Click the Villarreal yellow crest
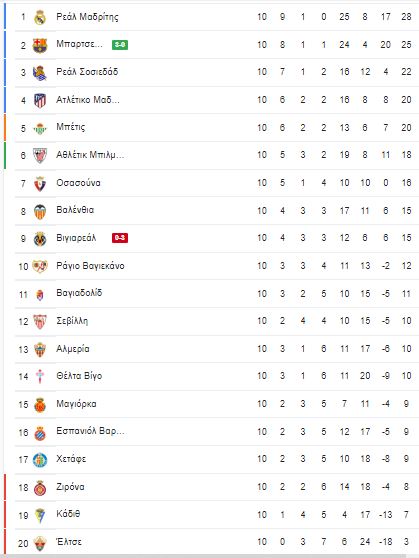The width and height of the screenshot is (419, 558). tap(40, 239)
